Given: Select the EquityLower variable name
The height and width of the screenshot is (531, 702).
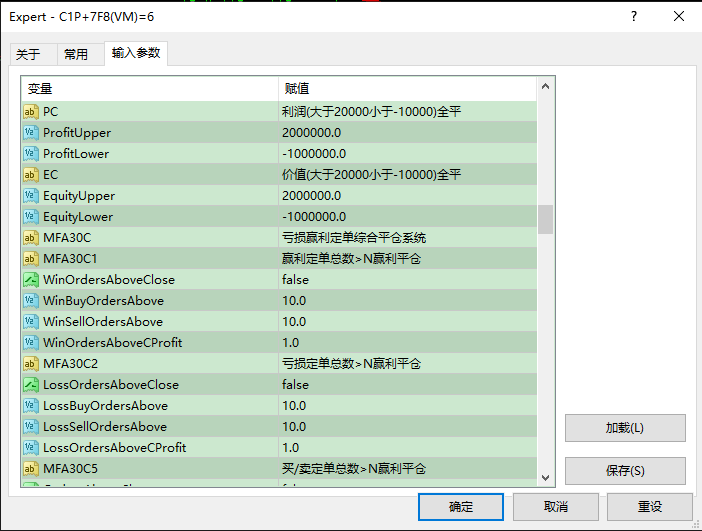Looking at the screenshot, I should tap(78, 217).
